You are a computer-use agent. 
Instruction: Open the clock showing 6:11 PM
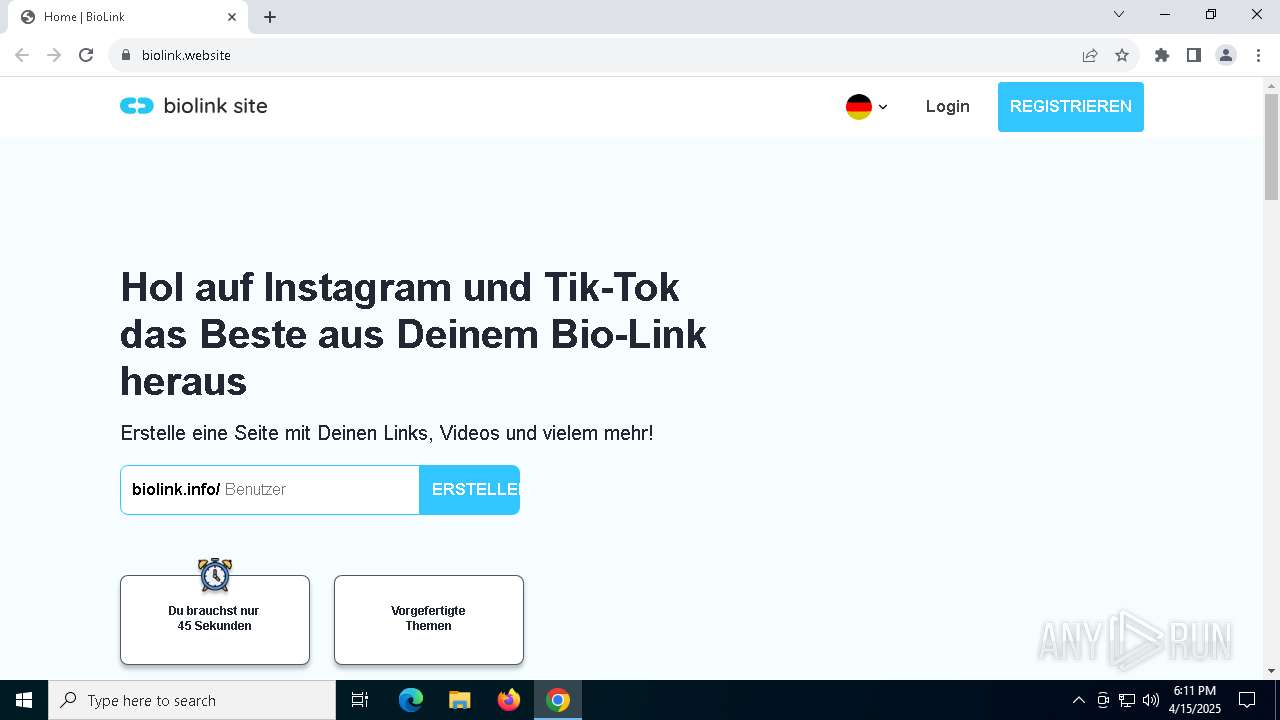coord(1195,700)
